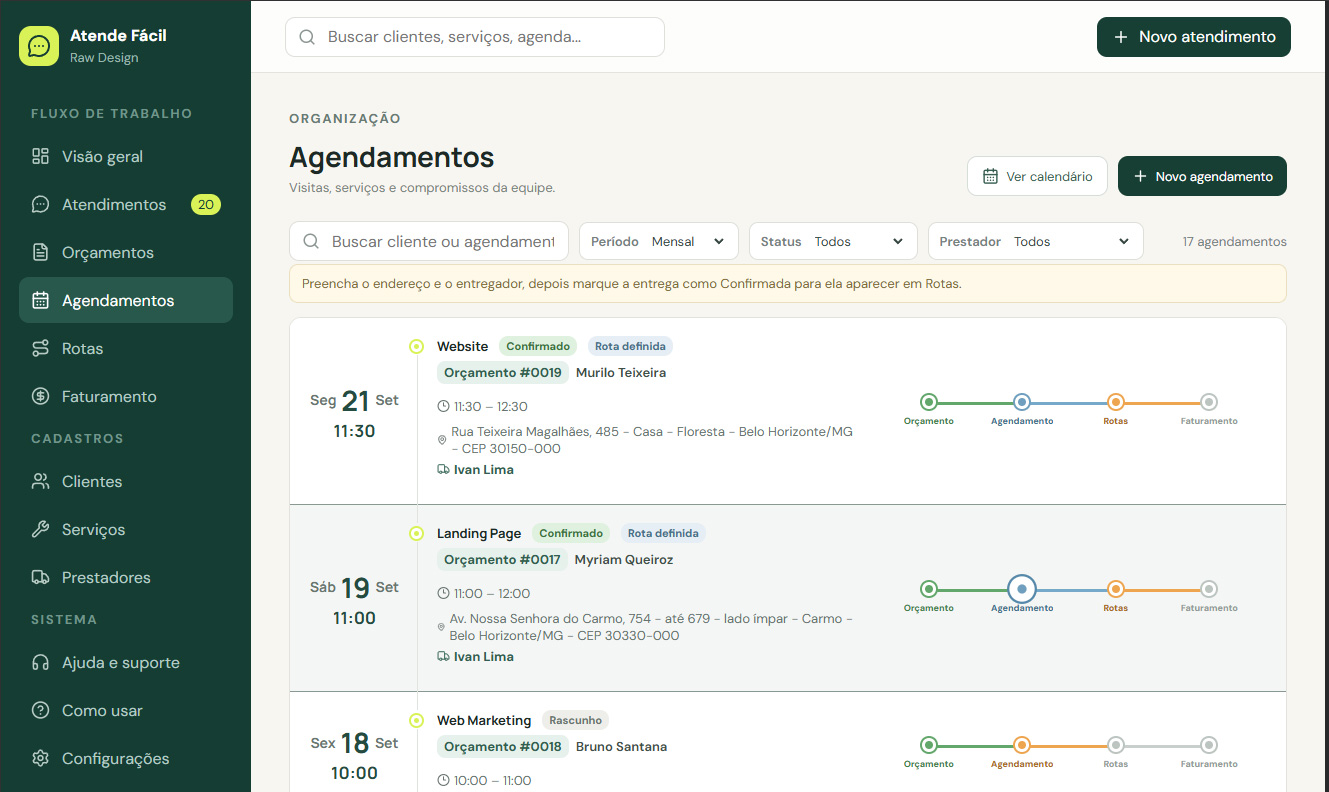Click the Clientes people icon
Image resolution: width=1329 pixels, height=792 pixels.
click(x=40, y=481)
